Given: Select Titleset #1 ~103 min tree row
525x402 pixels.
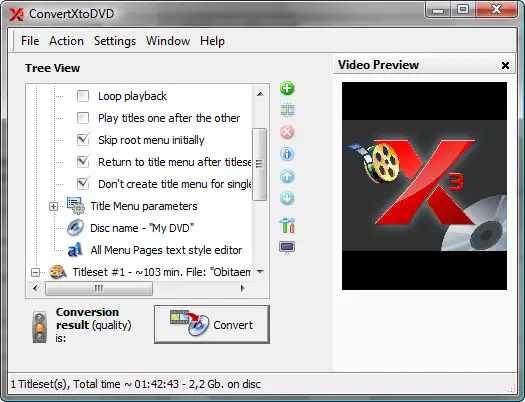Looking at the screenshot, I should tap(161, 272).
